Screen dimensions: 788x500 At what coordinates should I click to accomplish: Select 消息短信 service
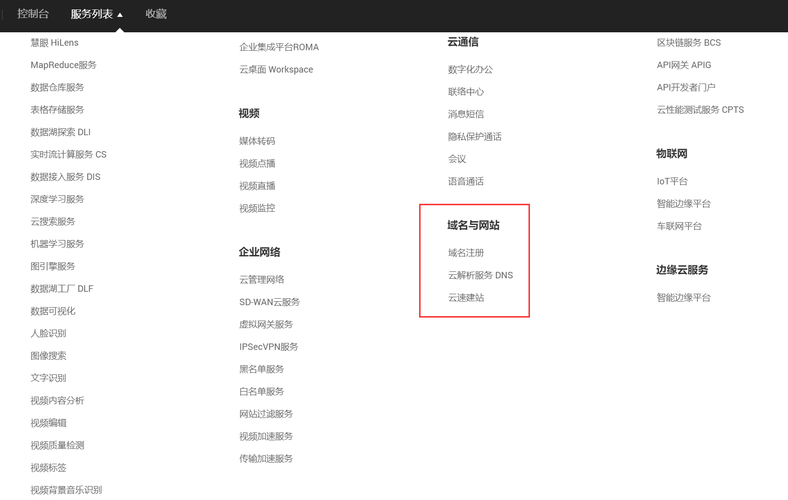point(466,114)
